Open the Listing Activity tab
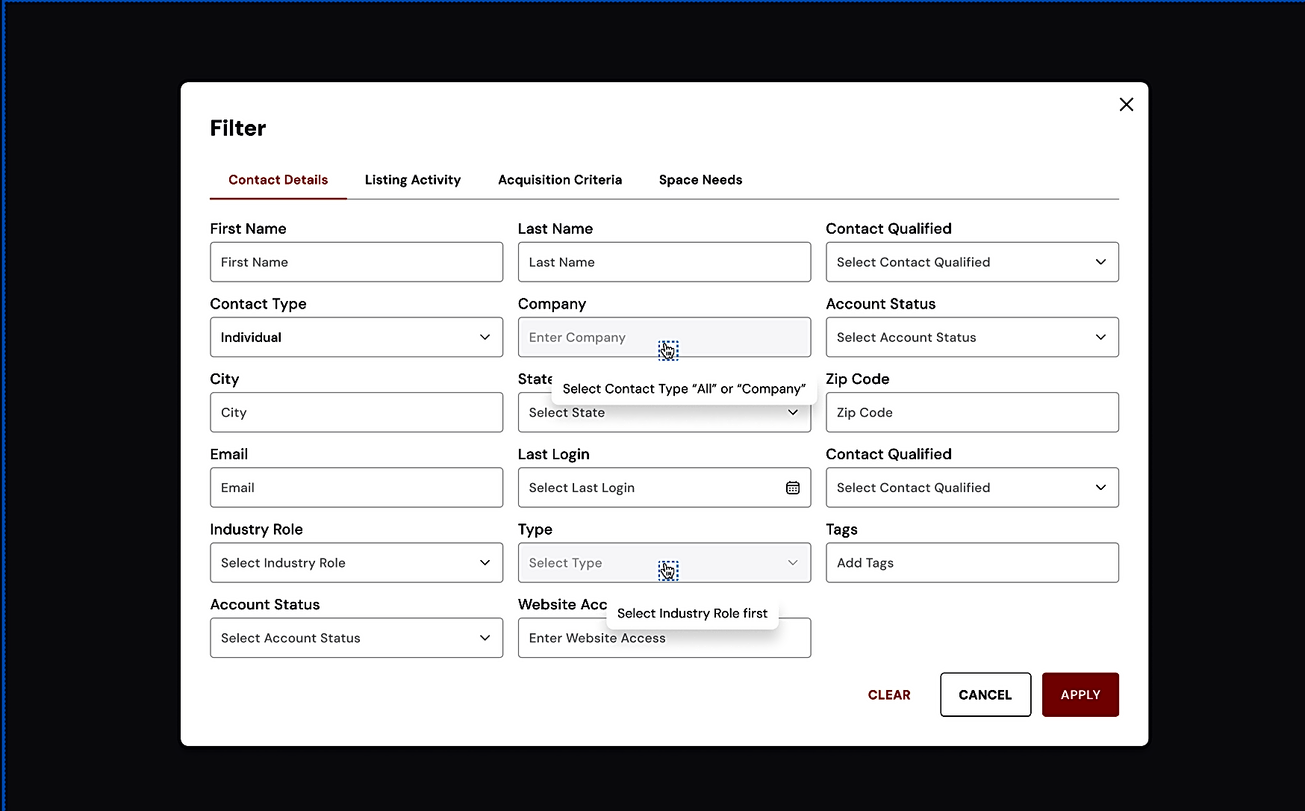 click(413, 180)
